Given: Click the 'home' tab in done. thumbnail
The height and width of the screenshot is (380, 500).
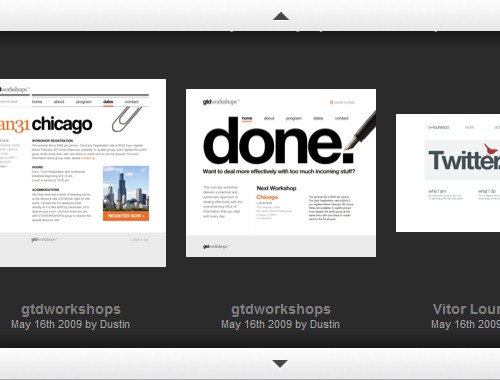Looking at the screenshot, I should [x=247, y=118].
